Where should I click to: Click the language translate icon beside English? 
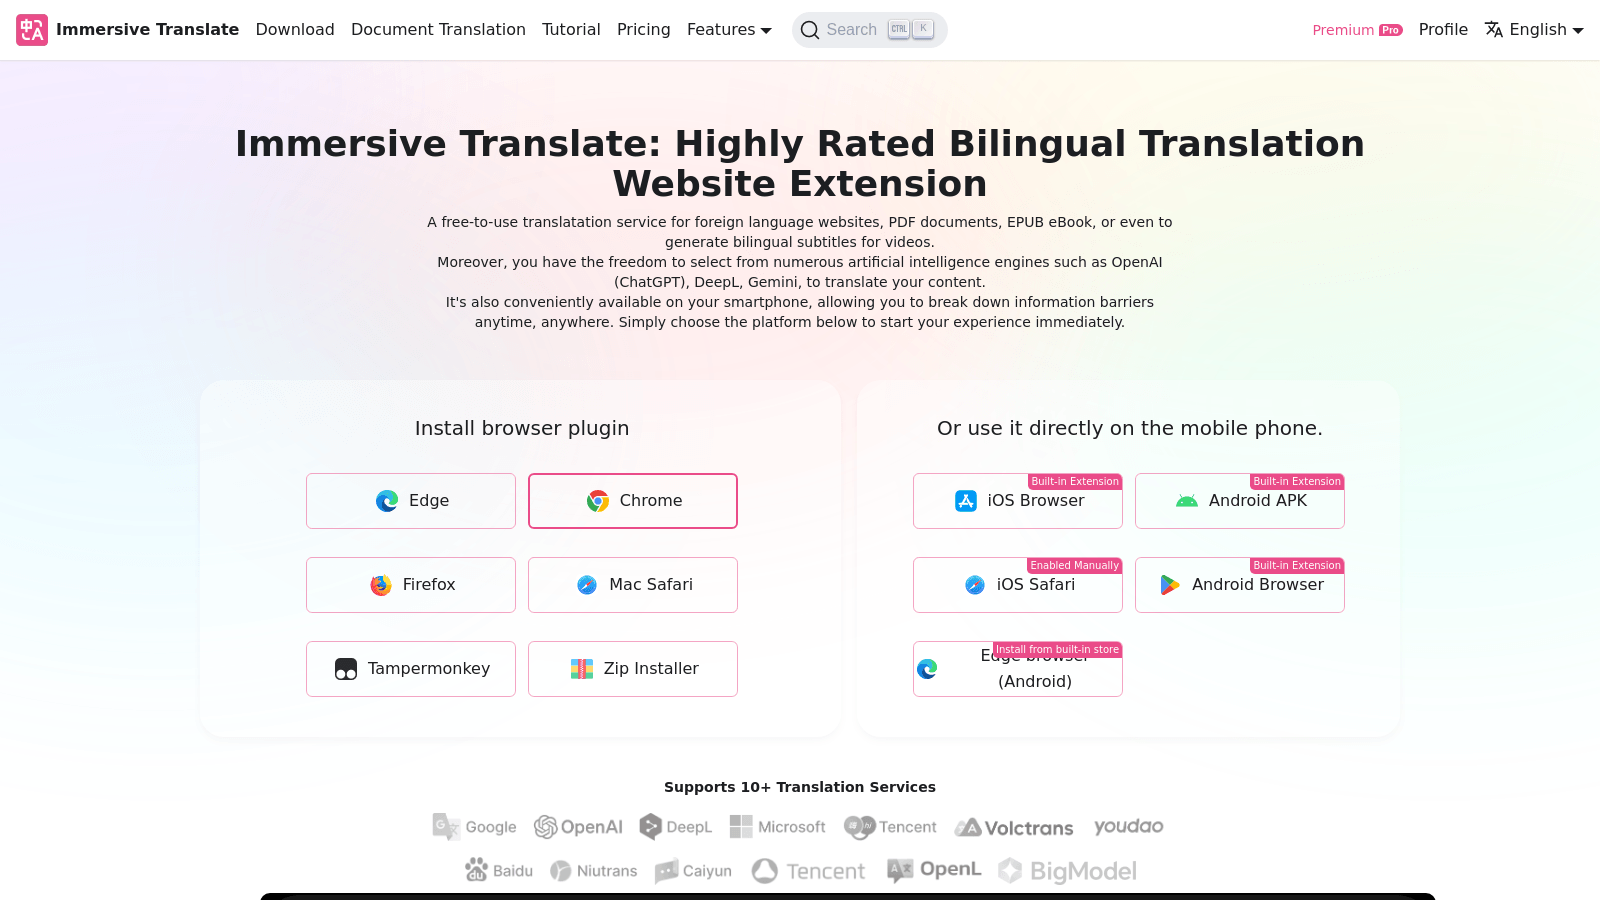tap(1494, 30)
